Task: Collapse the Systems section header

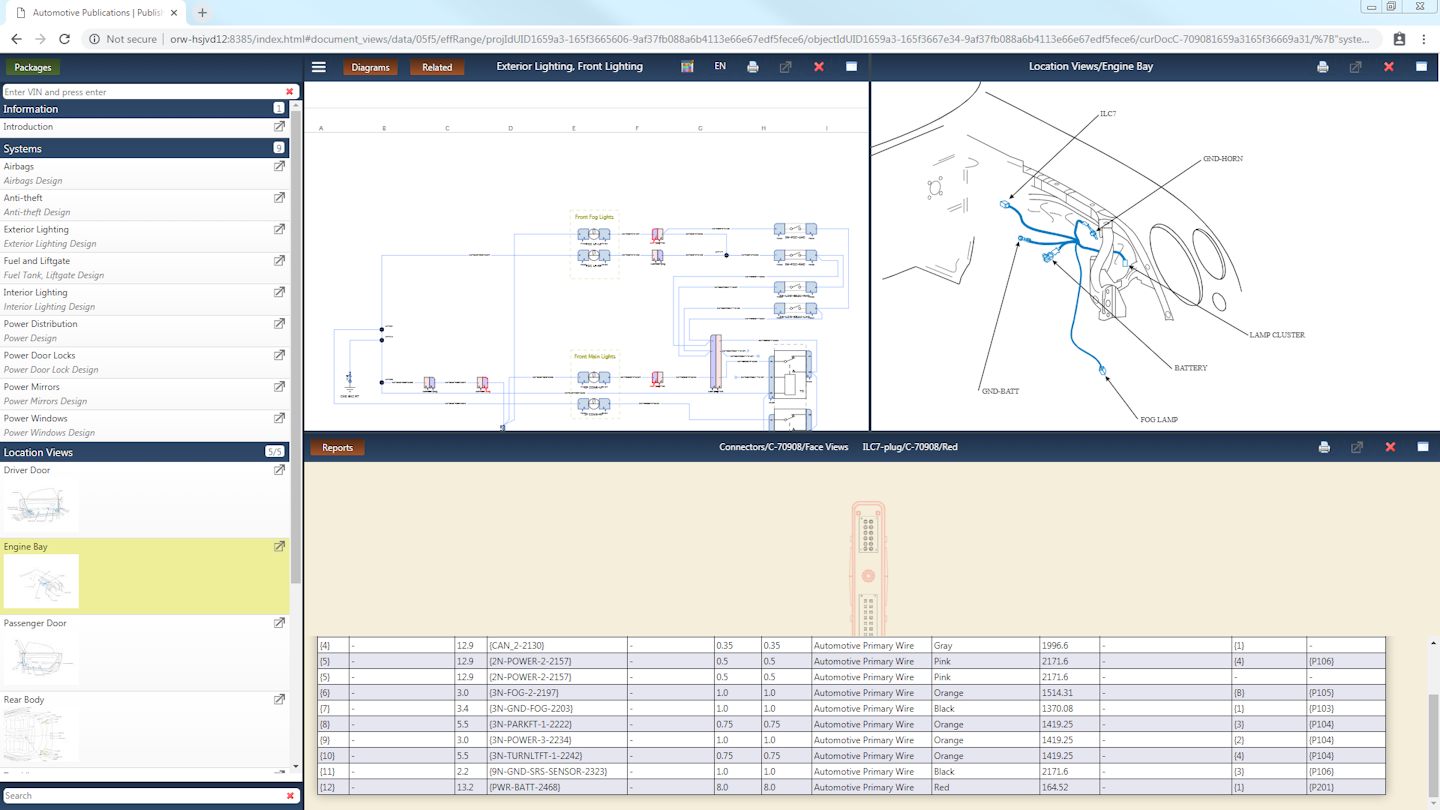Action: tap(145, 148)
